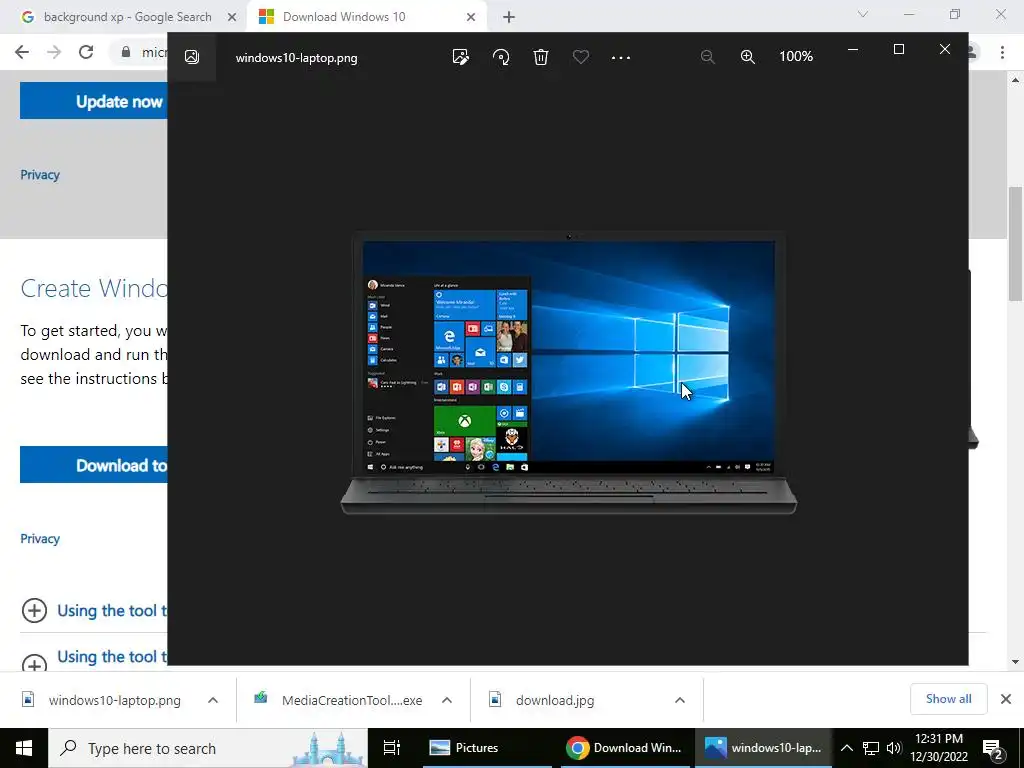Expand first Using the tool section

(x=94, y=611)
